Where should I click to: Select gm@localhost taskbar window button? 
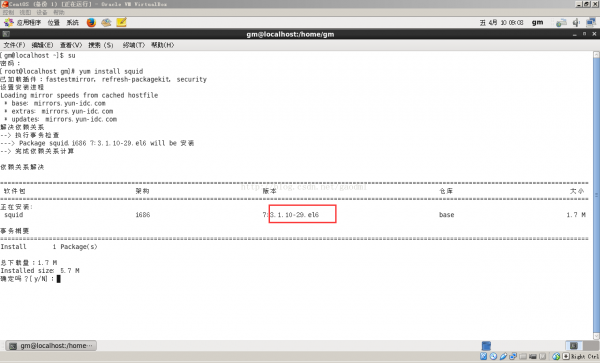point(51,346)
